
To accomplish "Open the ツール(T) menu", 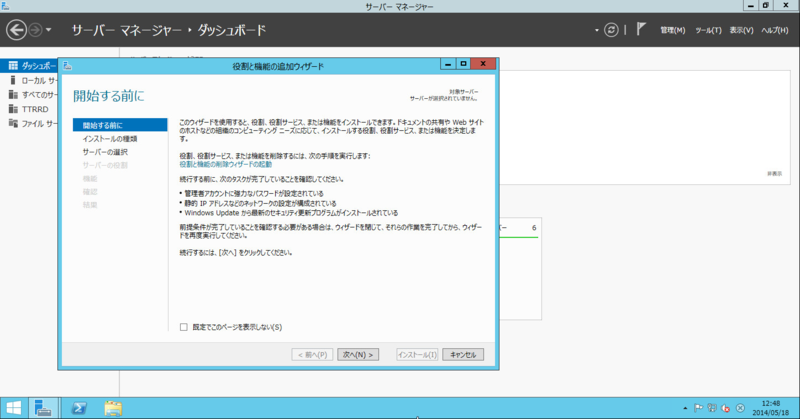I will [x=708, y=30].
